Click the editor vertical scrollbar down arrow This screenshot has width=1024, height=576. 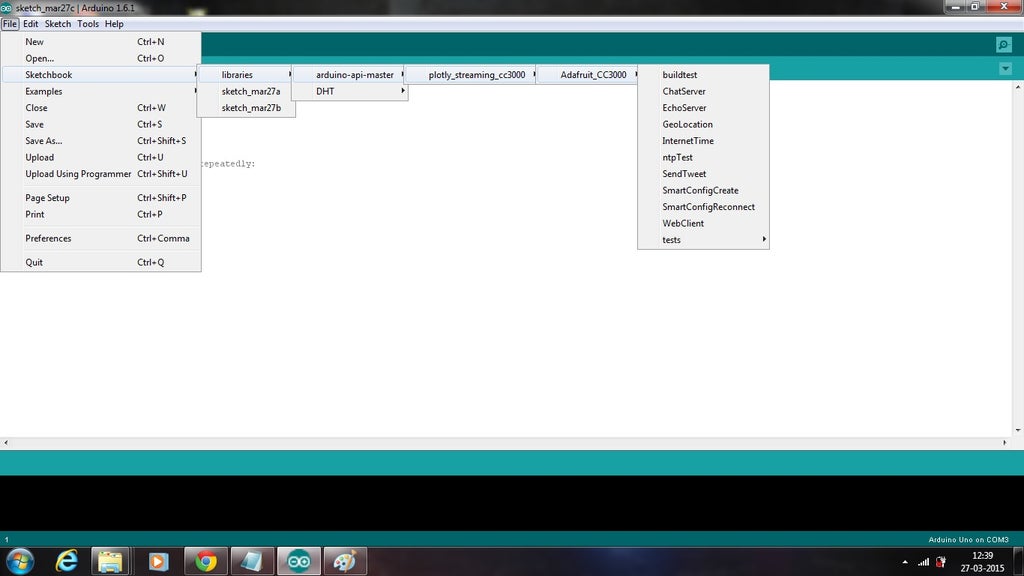(x=1017, y=430)
